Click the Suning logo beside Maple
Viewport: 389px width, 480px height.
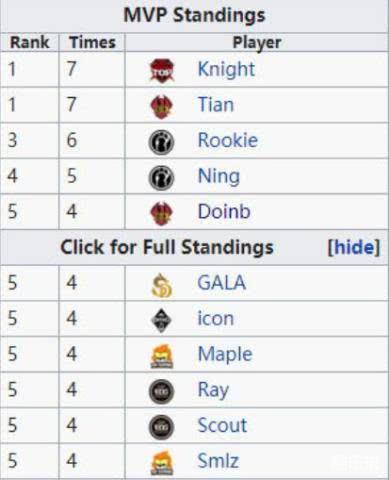coord(162,357)
